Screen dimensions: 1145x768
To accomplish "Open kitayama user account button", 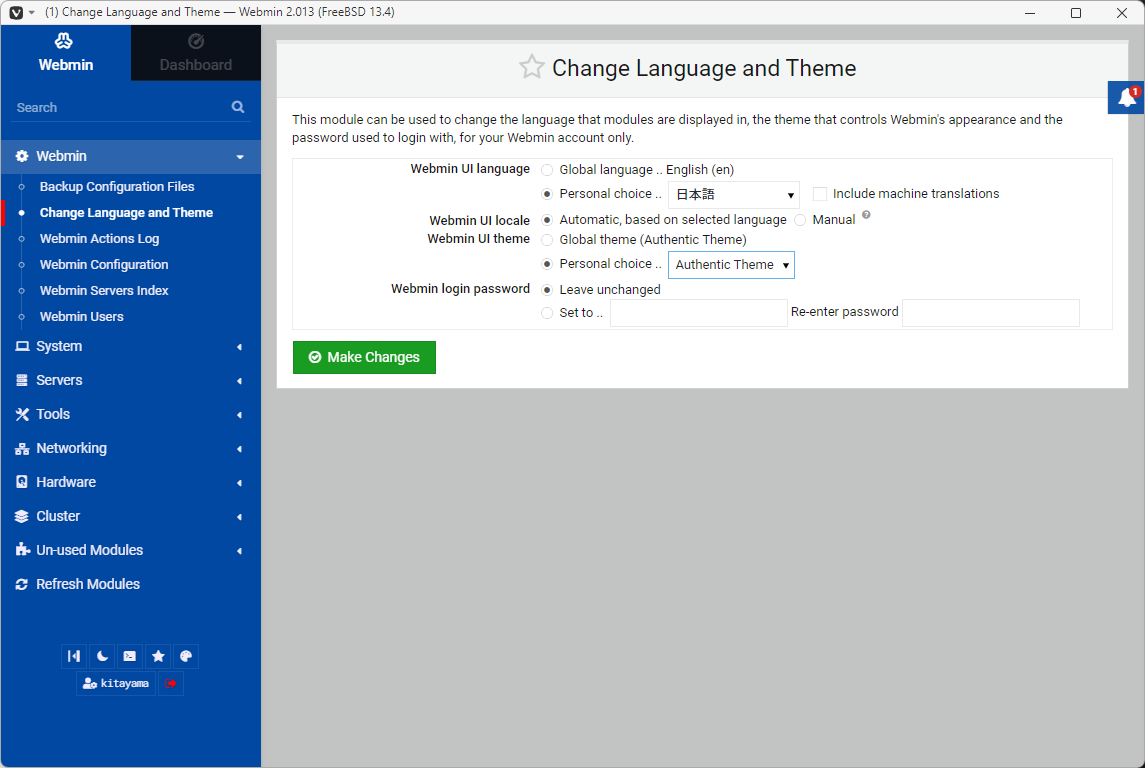I will click(x=116, y=683).
